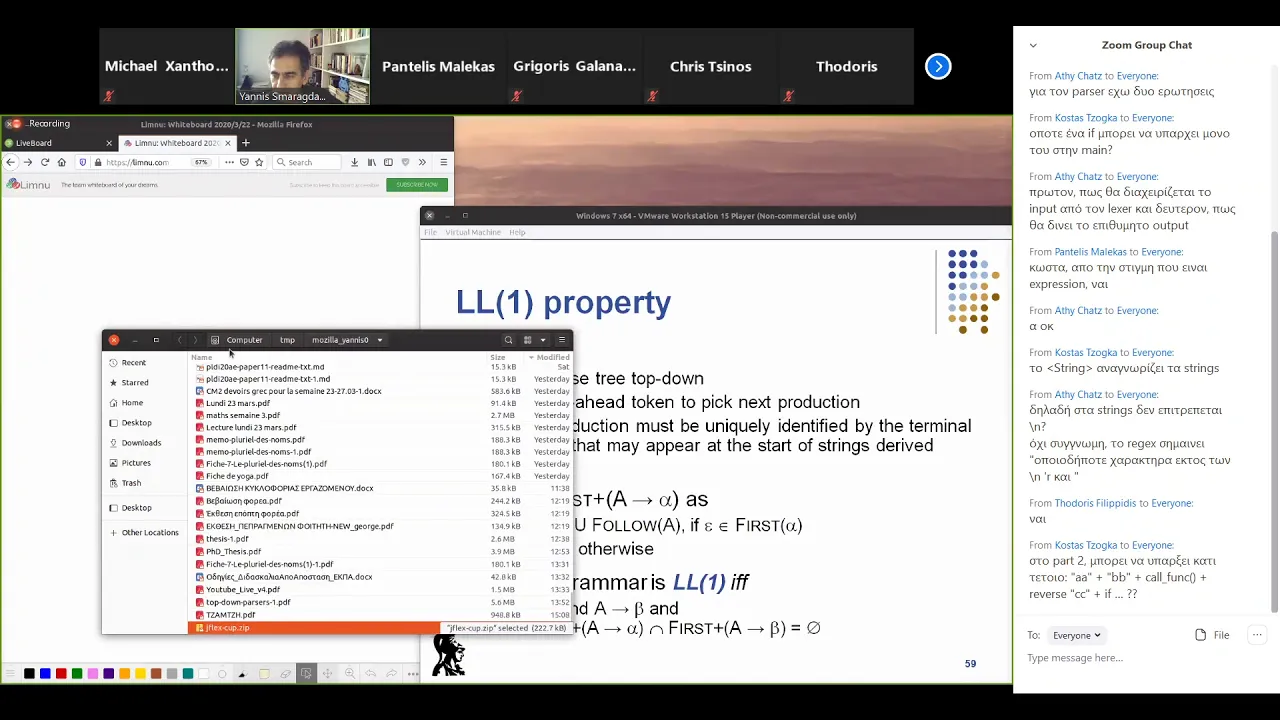The image size is (1280, 720).
Task: Select the blue color swatch
Action: pos(45,674)
